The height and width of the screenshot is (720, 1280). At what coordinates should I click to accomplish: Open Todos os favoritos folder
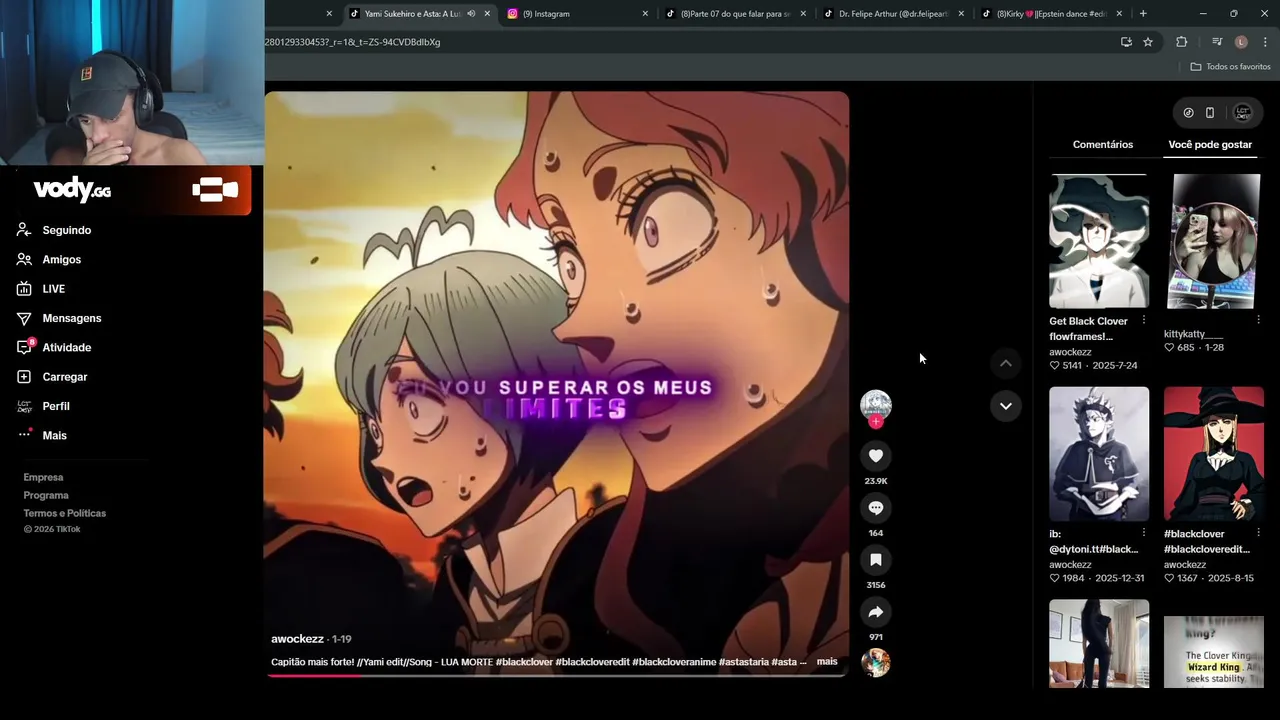pyautogui.click(x=1230, y=67)
